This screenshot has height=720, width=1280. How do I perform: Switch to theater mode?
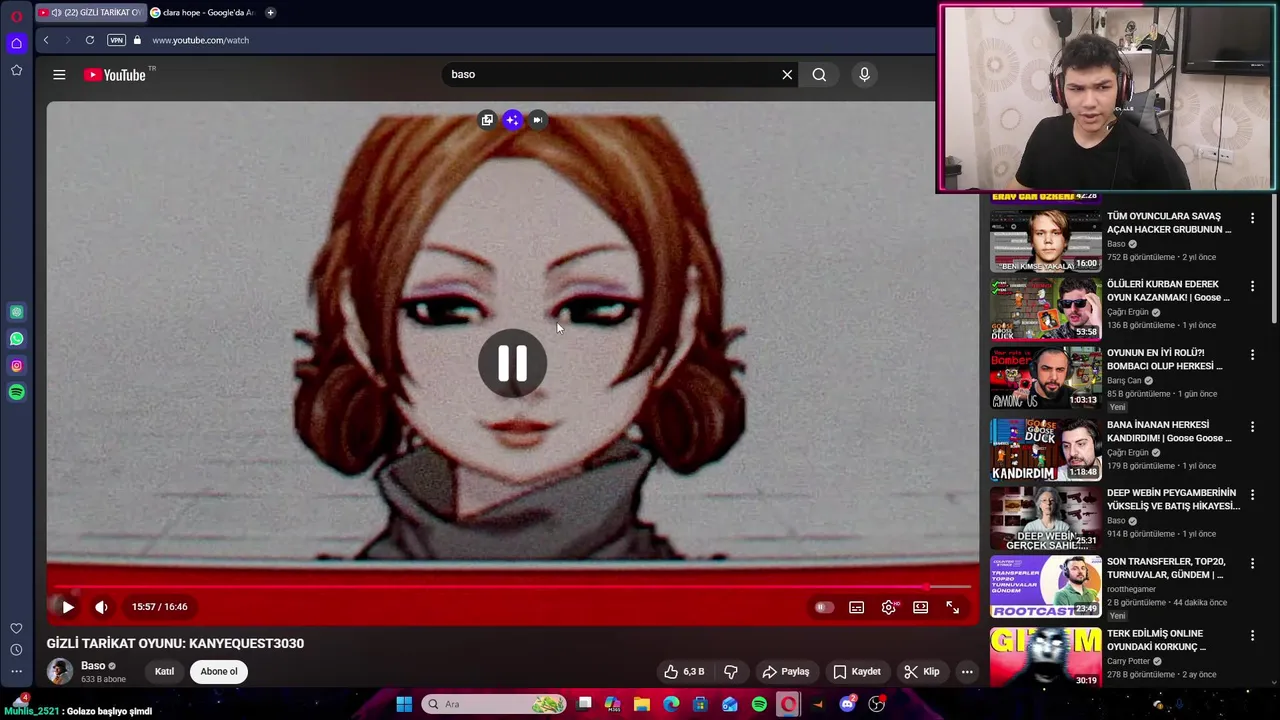pos(921,607)
